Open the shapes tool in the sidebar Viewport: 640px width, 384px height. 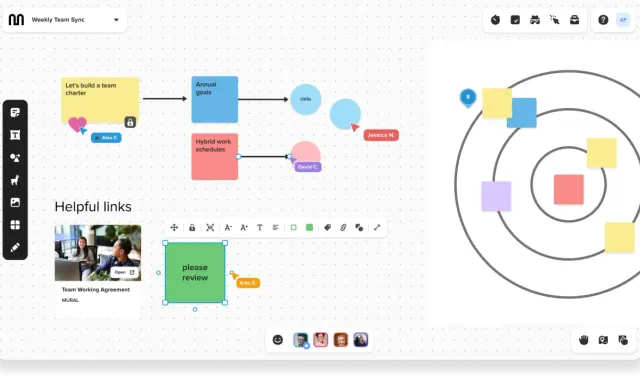(15, 158)
